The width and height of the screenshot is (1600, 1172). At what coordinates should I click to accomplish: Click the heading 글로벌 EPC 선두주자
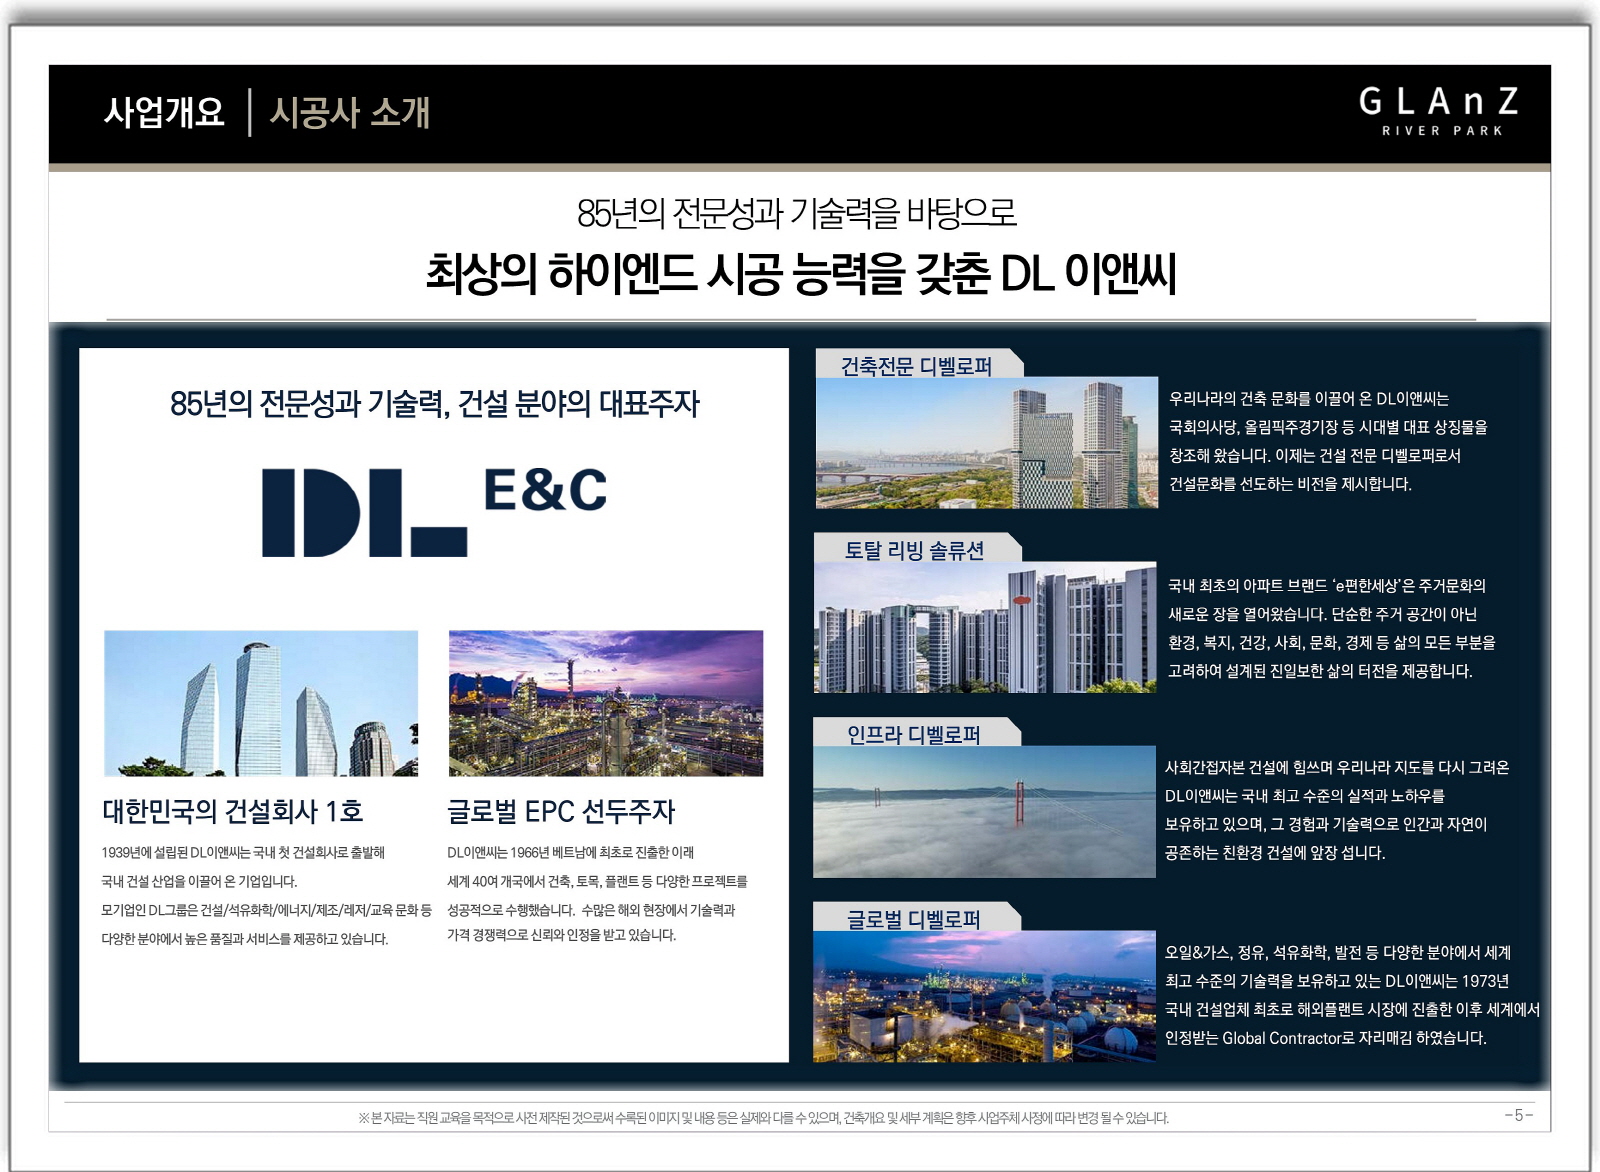561,811
